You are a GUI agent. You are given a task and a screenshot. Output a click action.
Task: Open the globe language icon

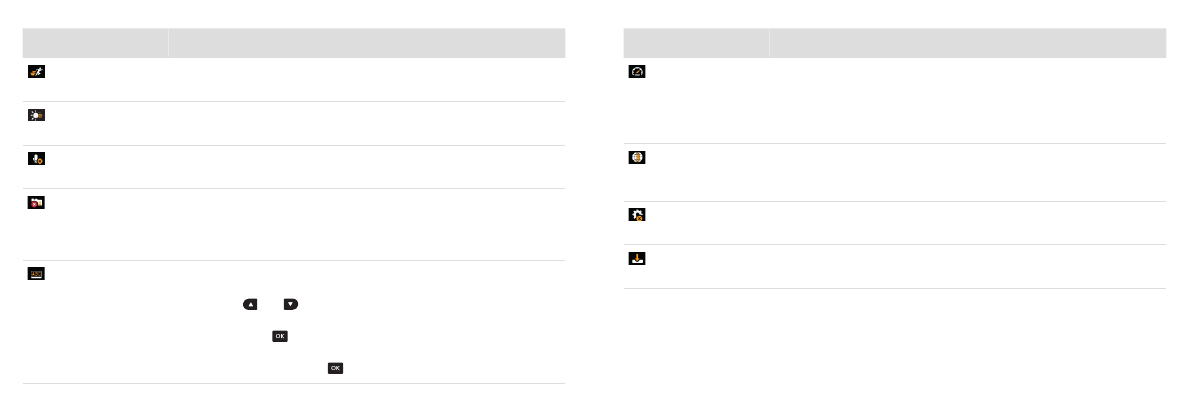tap(637, 157)
